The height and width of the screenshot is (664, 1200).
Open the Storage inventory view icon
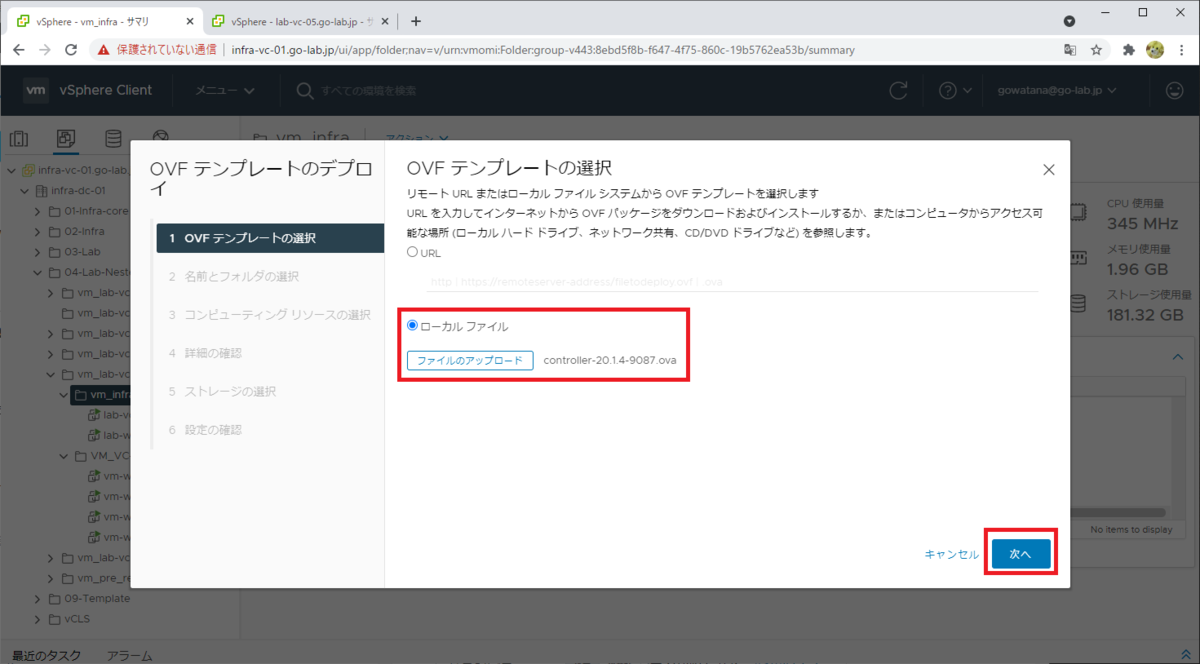coord(113,138)
